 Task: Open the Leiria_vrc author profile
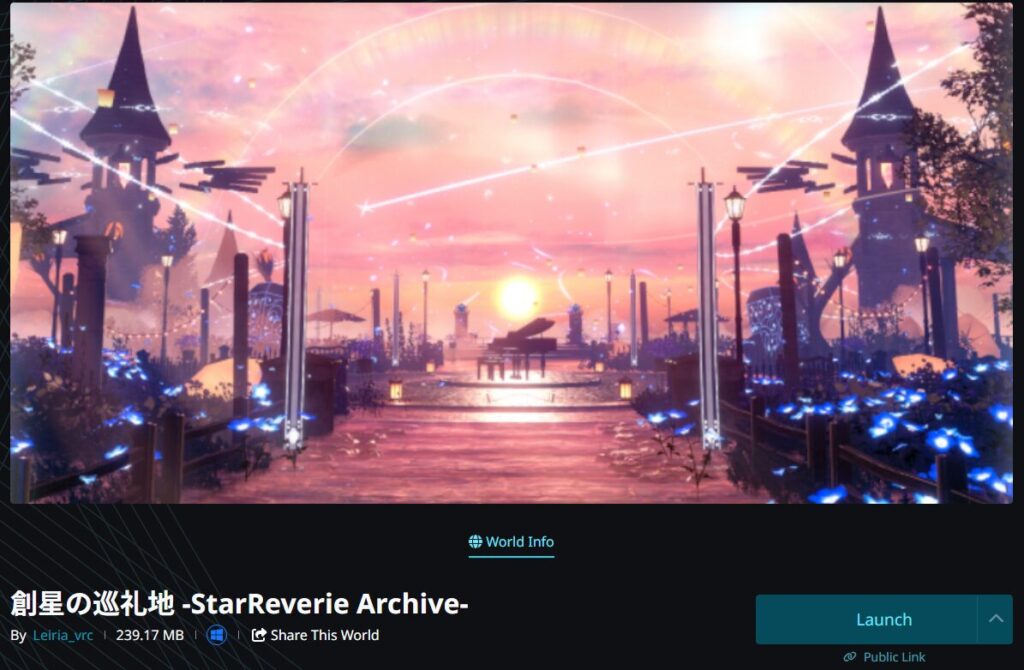point(63,635)
